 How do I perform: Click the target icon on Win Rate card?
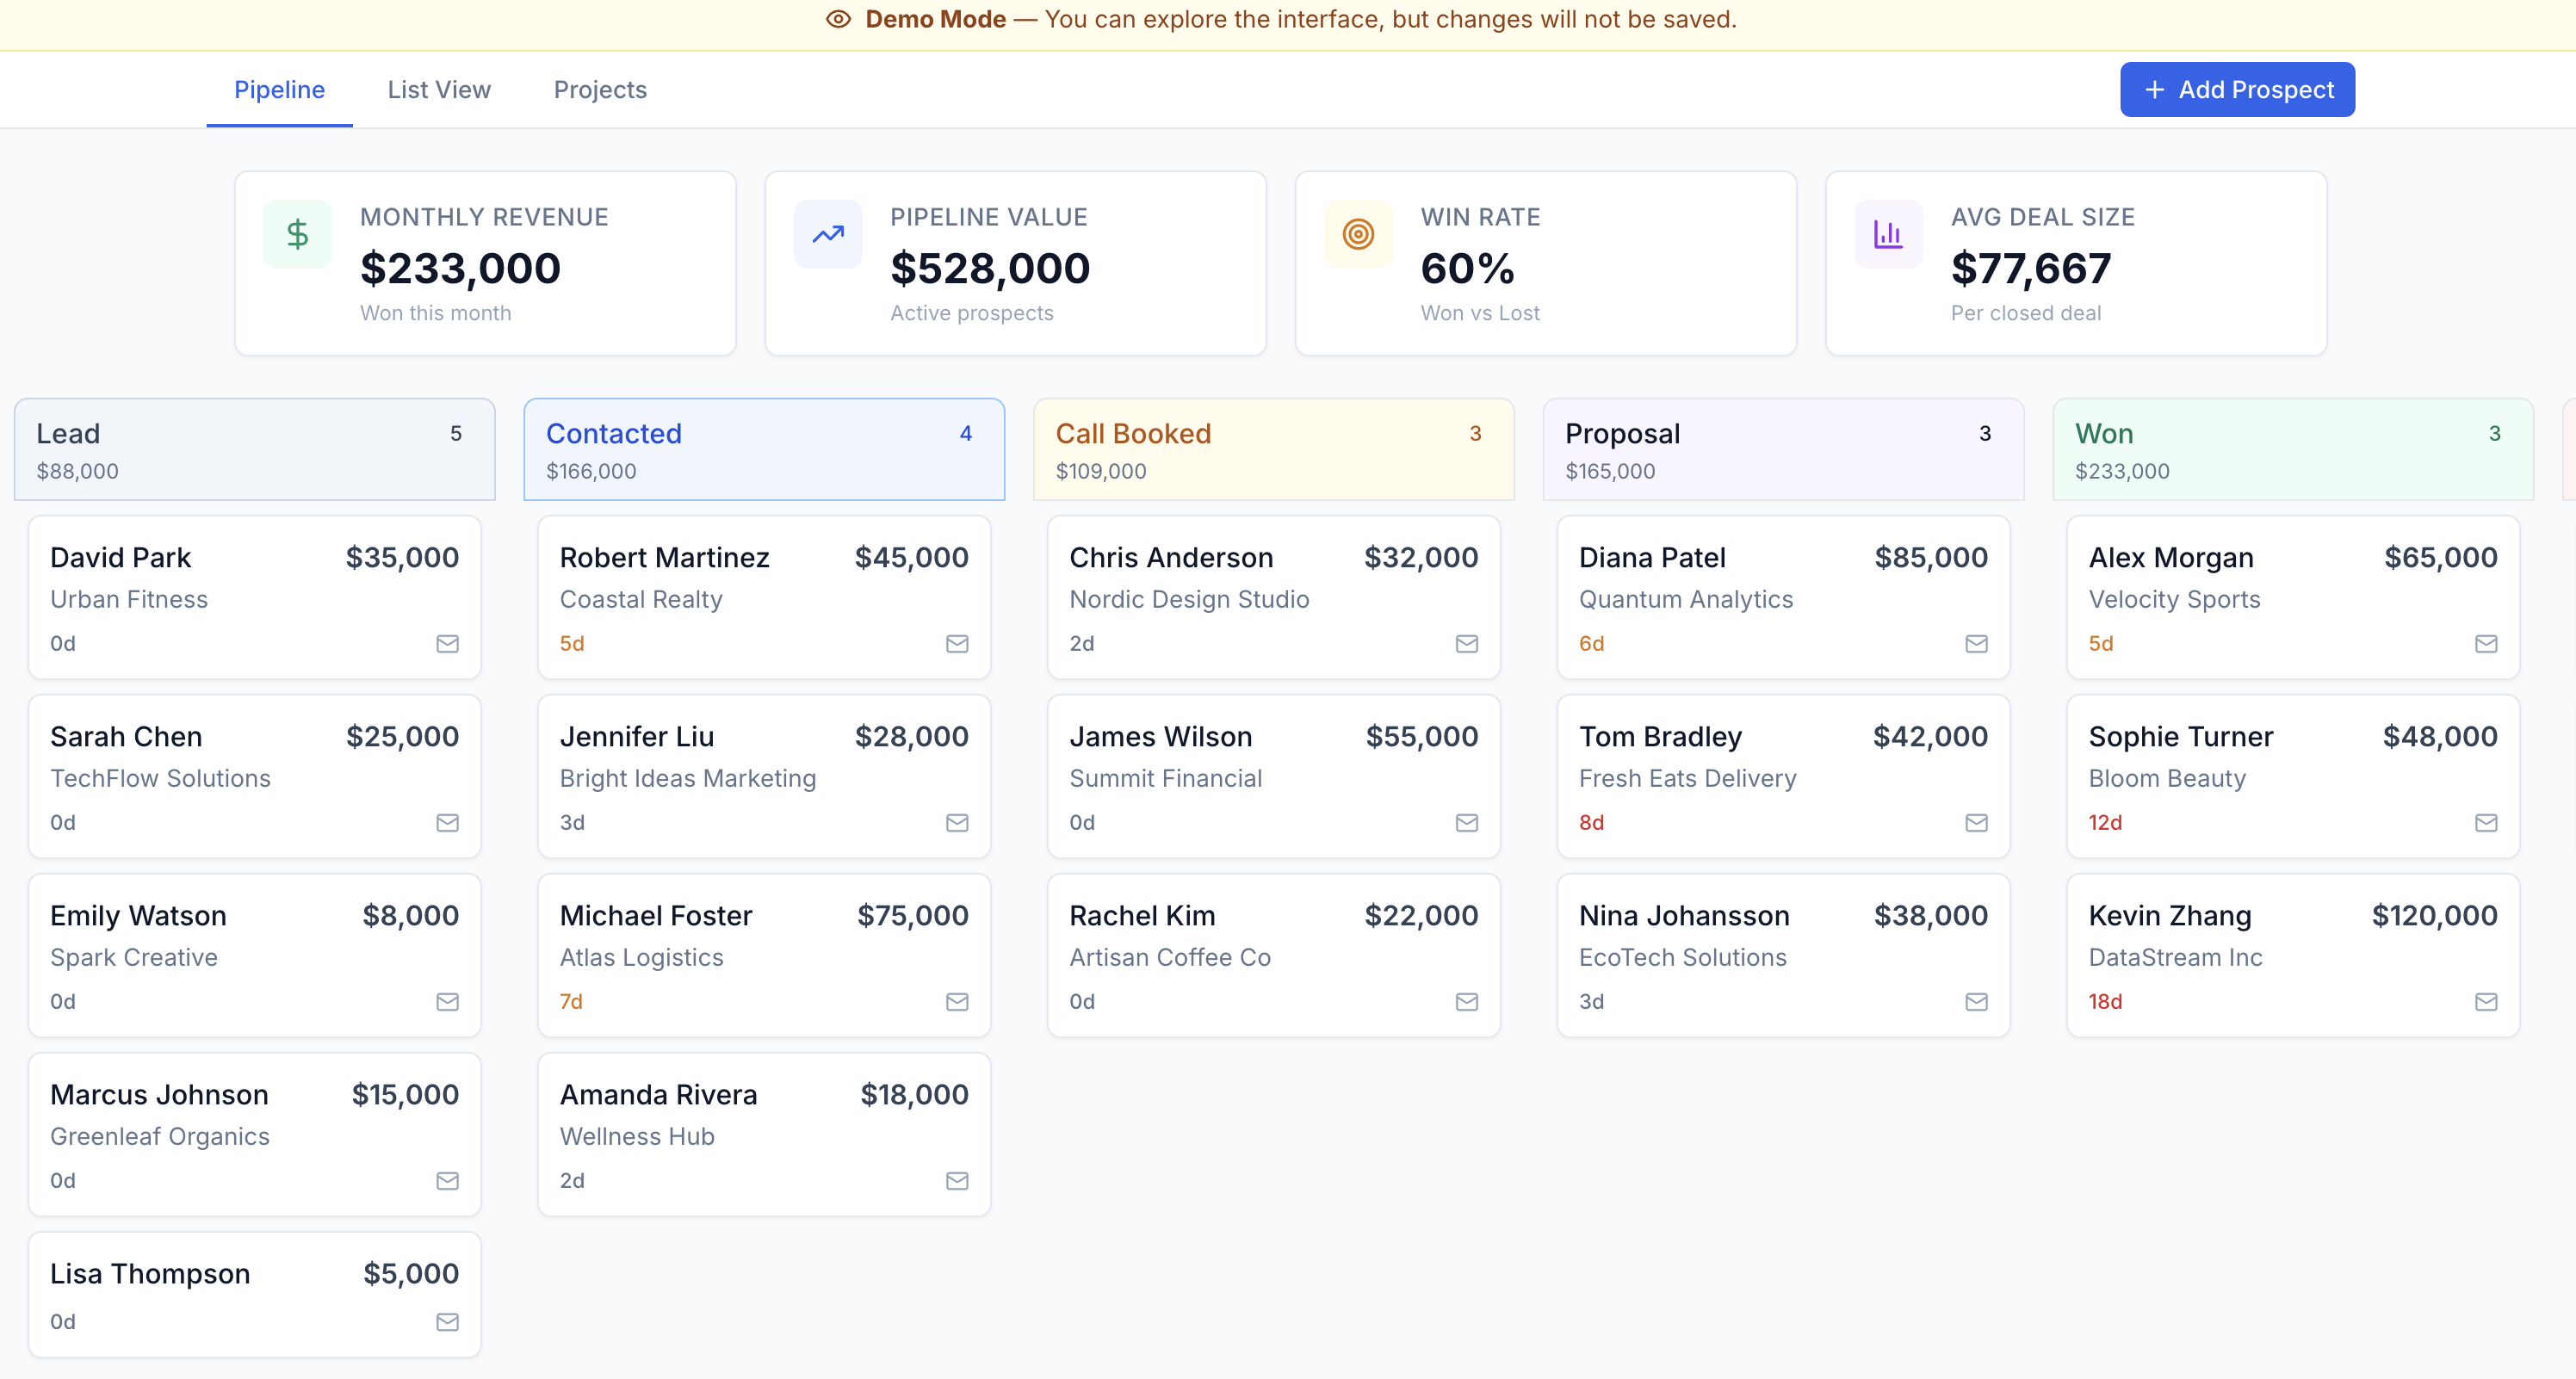tap(1357, 233)
